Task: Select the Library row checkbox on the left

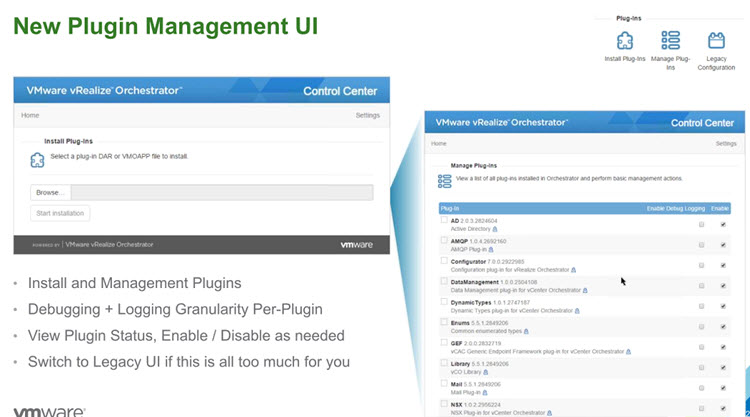Action: point(444,363)
